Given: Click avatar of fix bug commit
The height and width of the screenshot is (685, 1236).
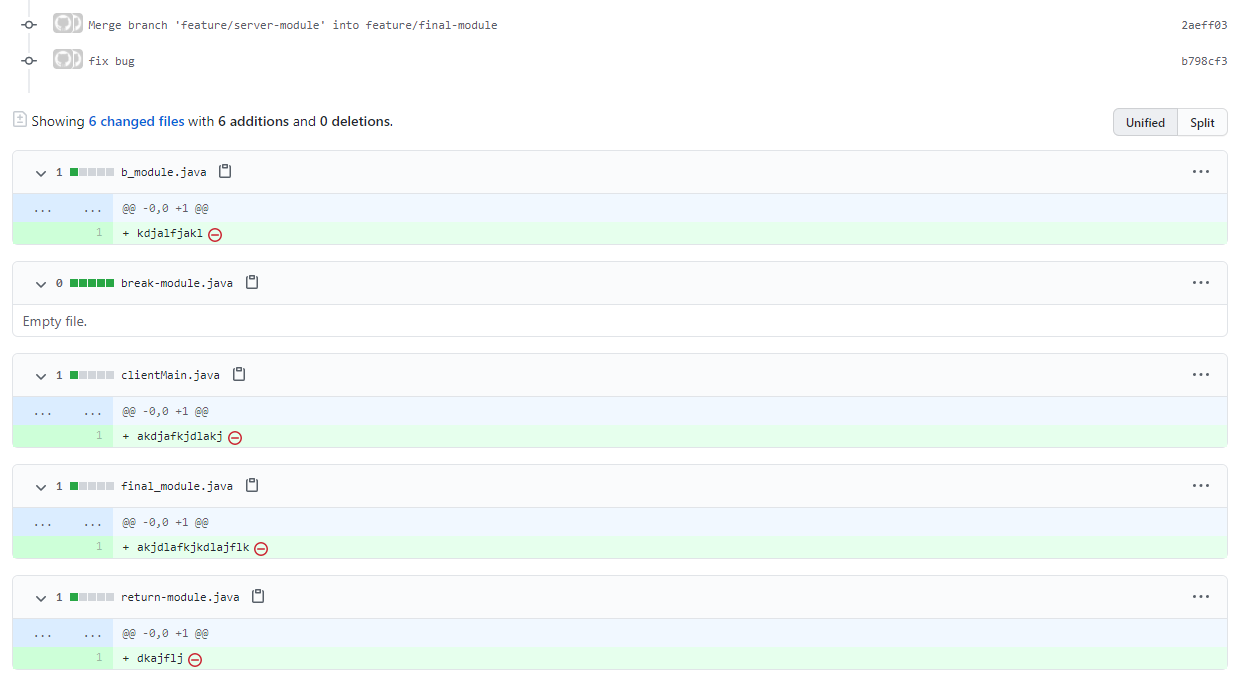Looking at the screenshot, I should click(67, 60).
